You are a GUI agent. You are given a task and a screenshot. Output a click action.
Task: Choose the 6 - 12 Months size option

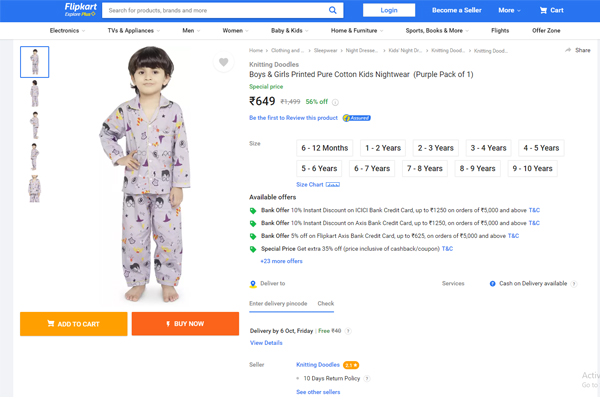[x=324, y=148]
